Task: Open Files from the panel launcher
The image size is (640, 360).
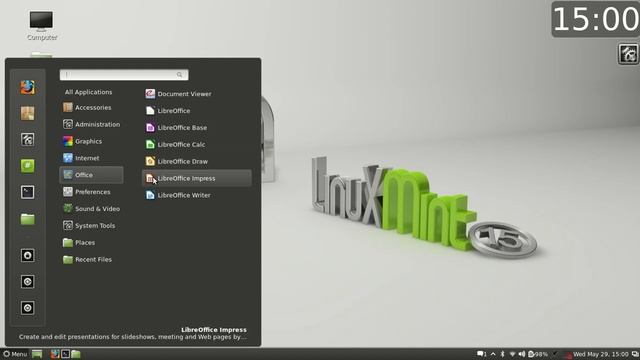Action: point(76,354)
